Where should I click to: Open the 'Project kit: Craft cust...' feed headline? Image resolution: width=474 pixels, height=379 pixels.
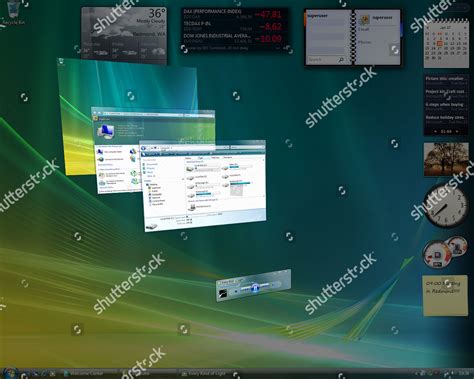tap(446, 91)
